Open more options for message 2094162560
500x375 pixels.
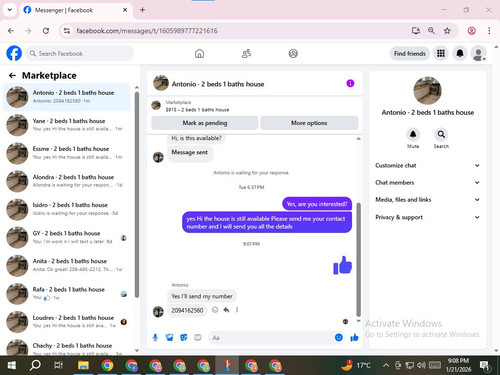pyautogui.click(x=237, y=310)
